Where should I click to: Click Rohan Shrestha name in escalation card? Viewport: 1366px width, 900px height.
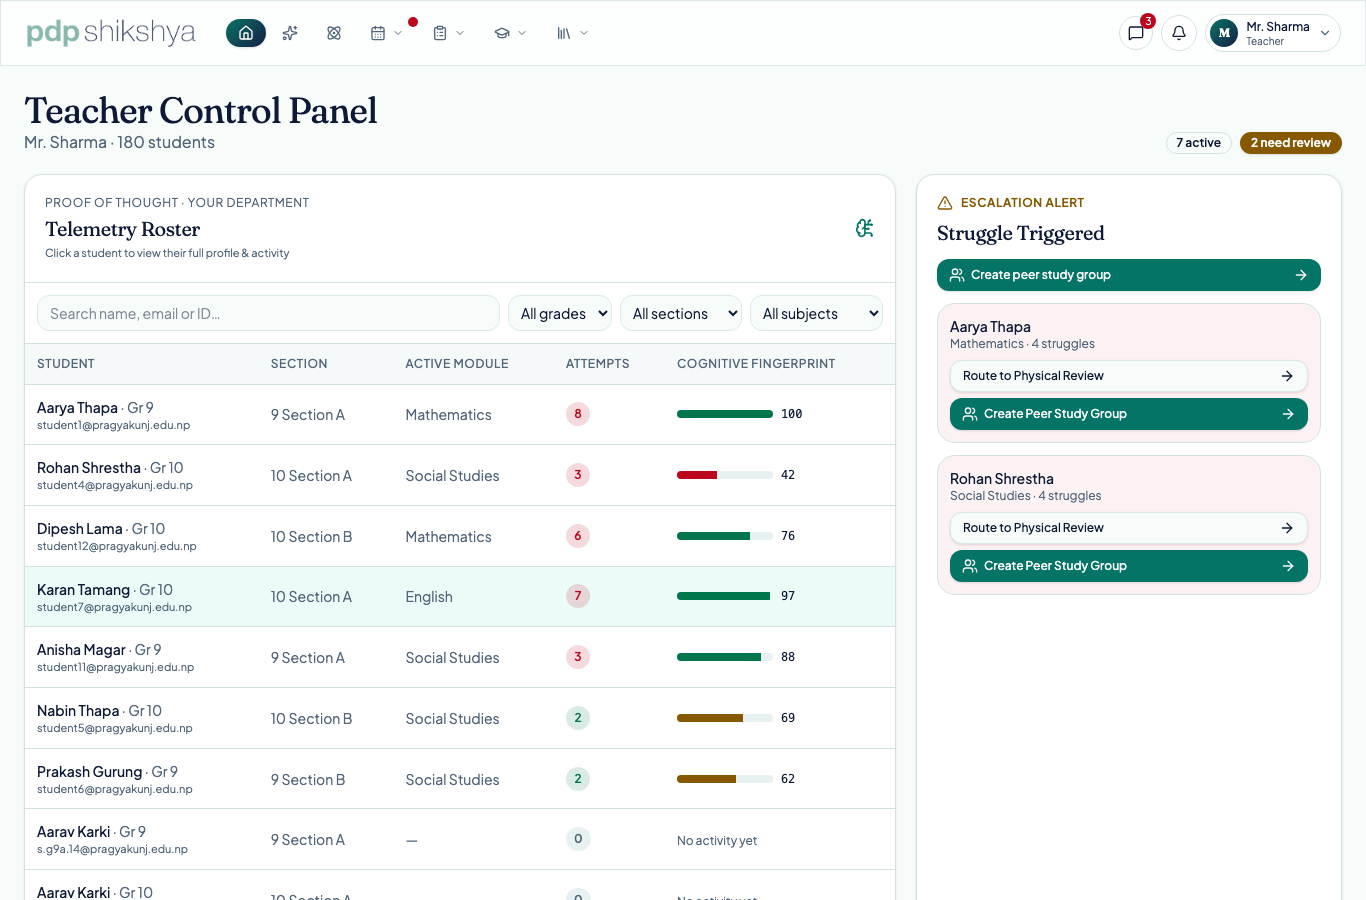tap(1002, 479)
